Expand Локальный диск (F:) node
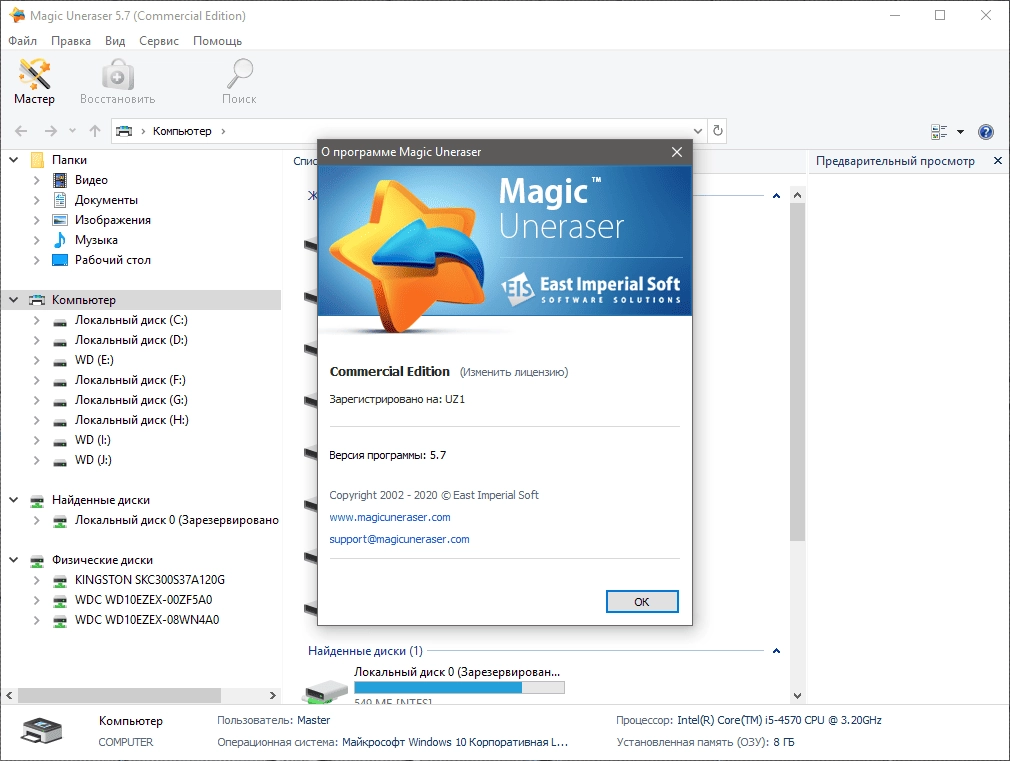 [37, 380]
